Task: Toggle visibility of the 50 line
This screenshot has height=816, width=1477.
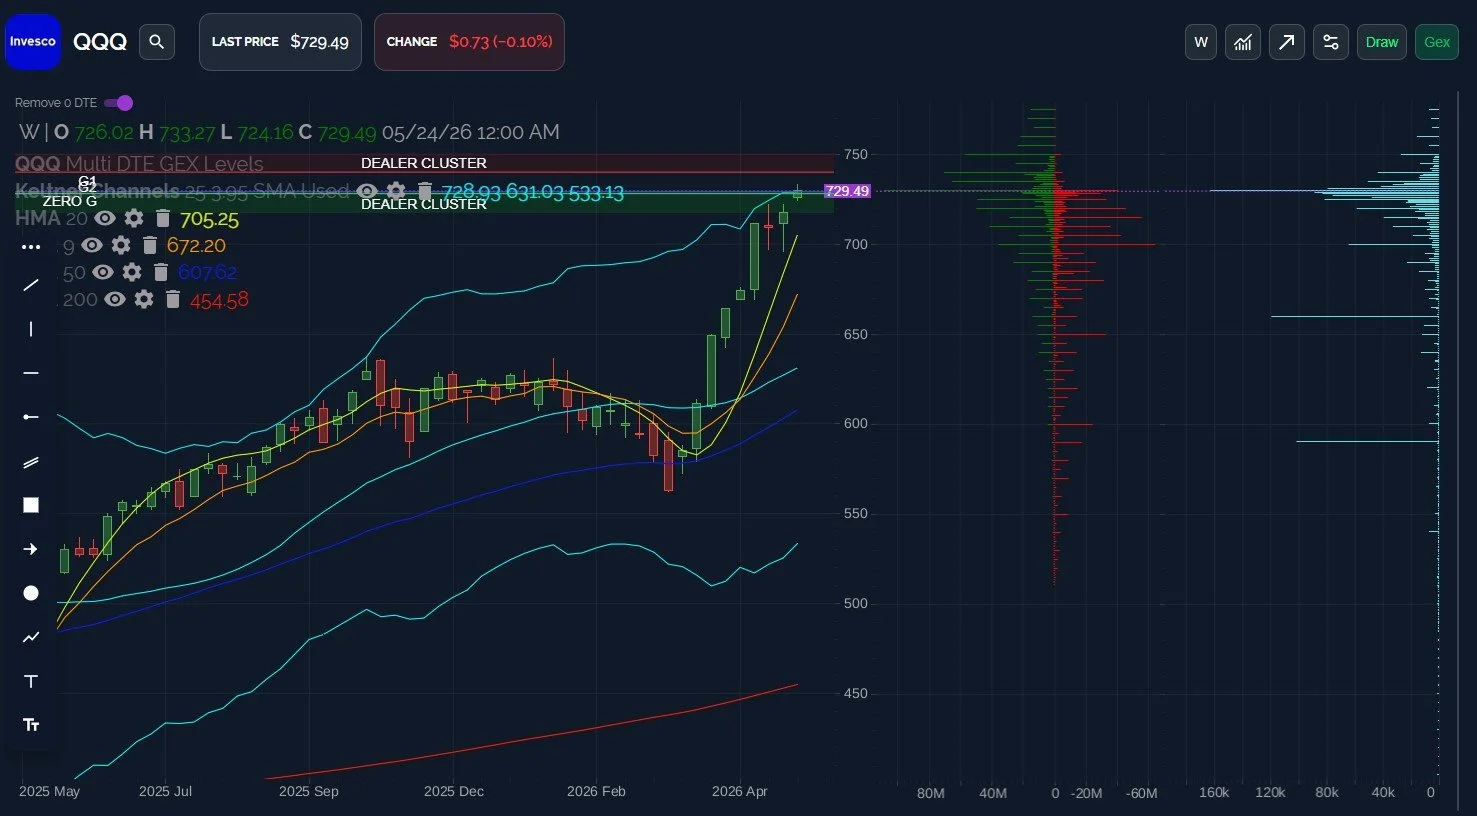Action: click(x=103, y=272)
